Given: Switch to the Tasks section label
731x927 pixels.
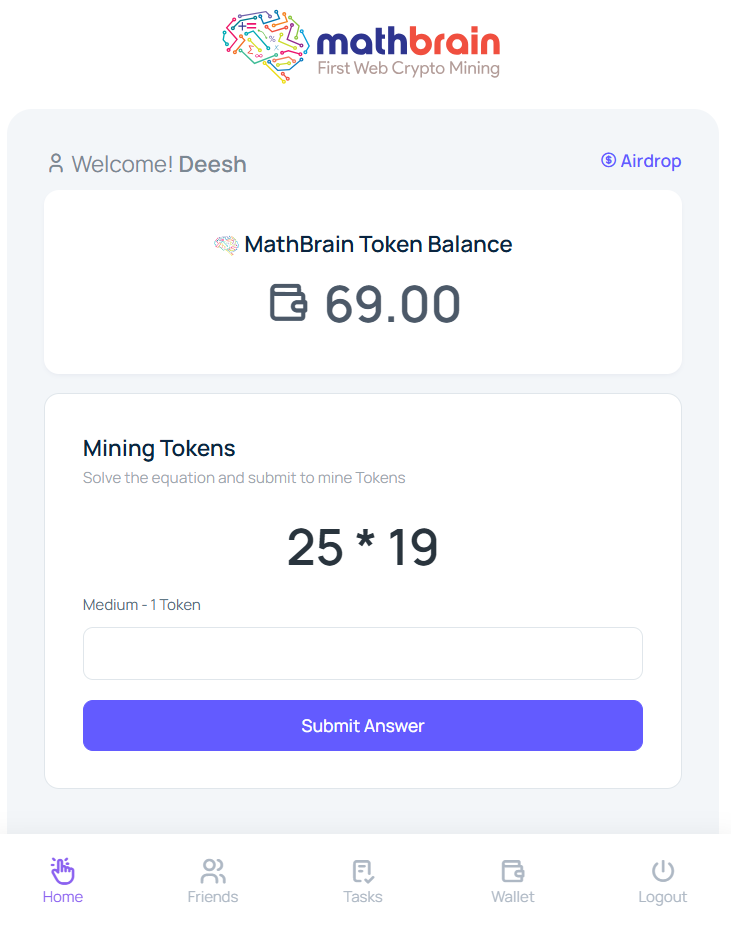Looking at the screenshot, I should (362, 897).
